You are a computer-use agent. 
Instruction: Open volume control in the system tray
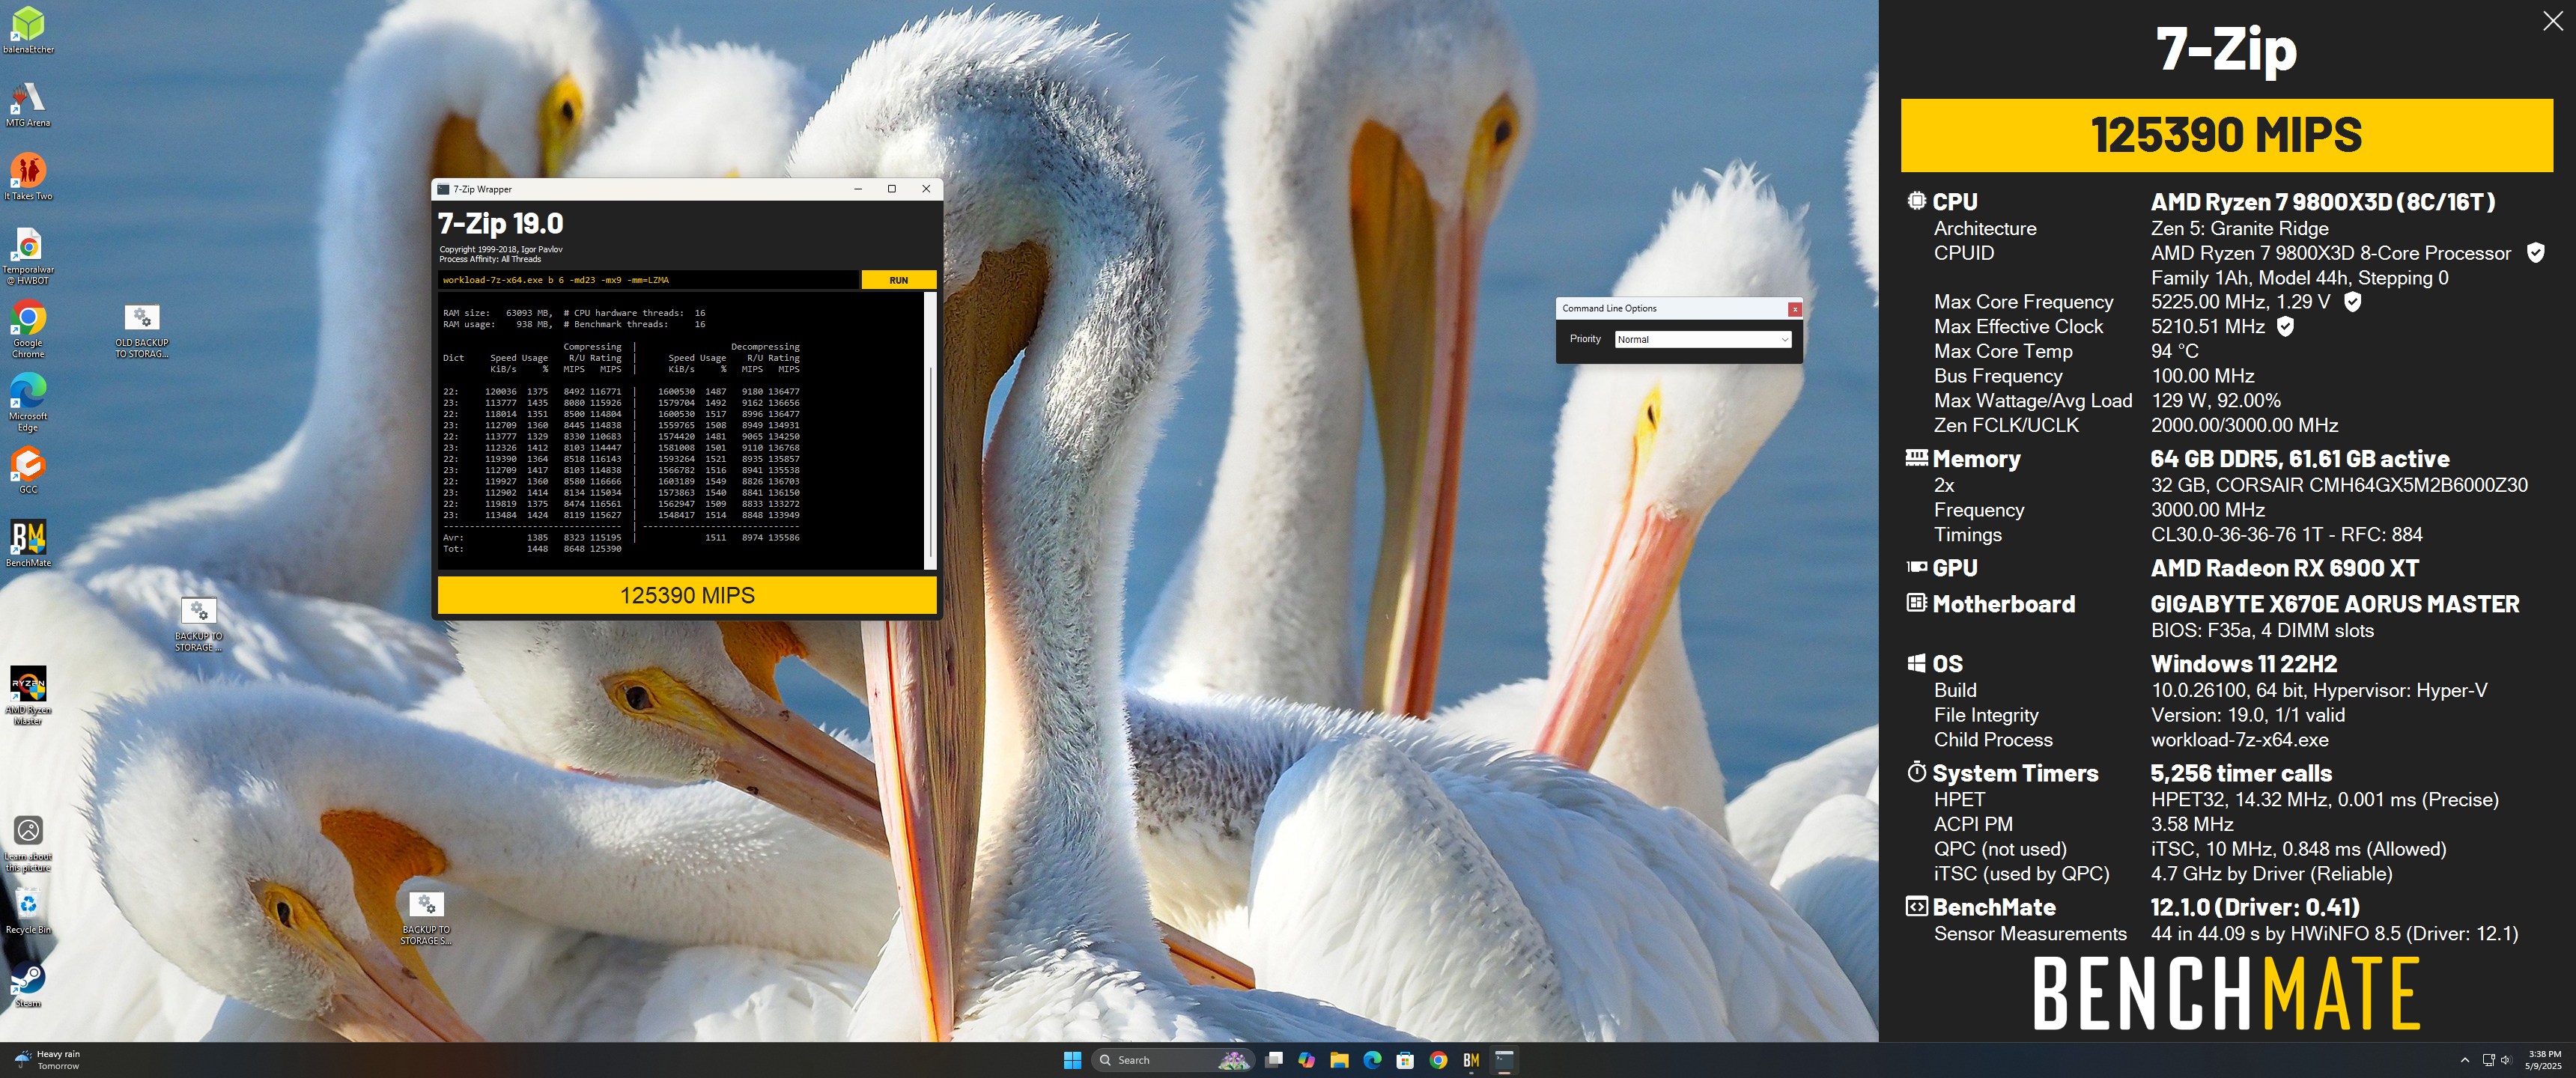click(x=2507, y=1060)
